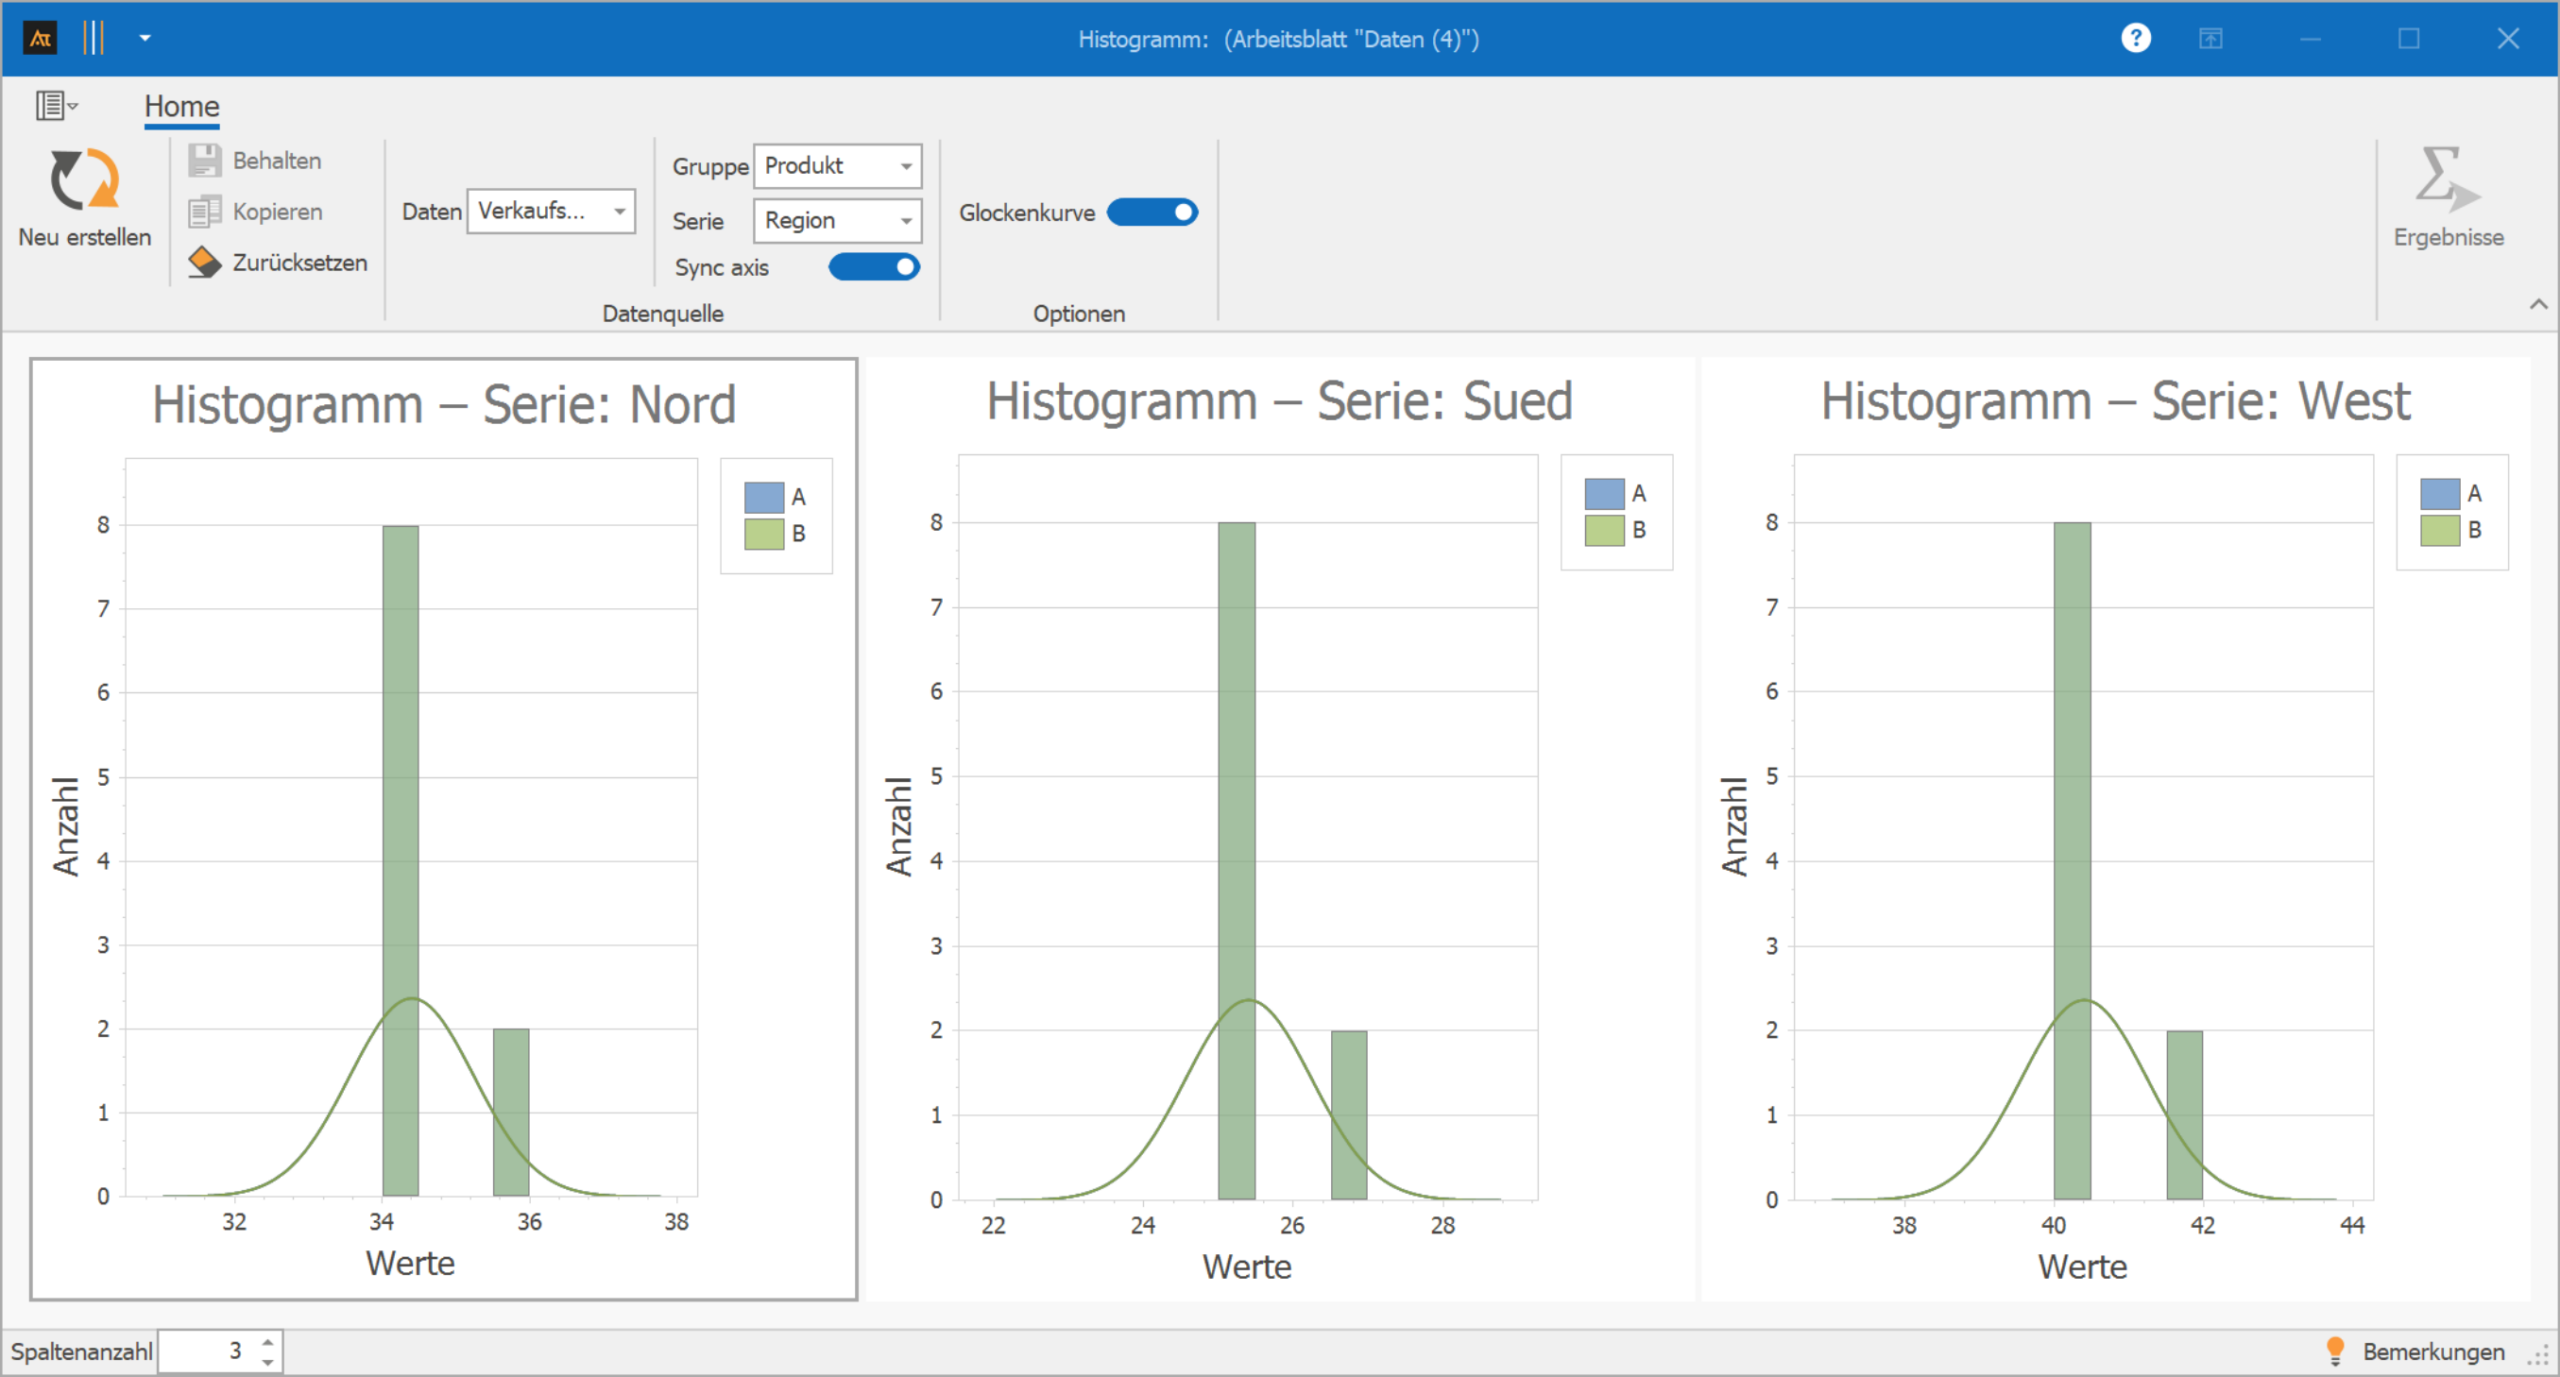
Task: Open the Ergebnisse sigma icon
Action: [x=2446, y=181]
